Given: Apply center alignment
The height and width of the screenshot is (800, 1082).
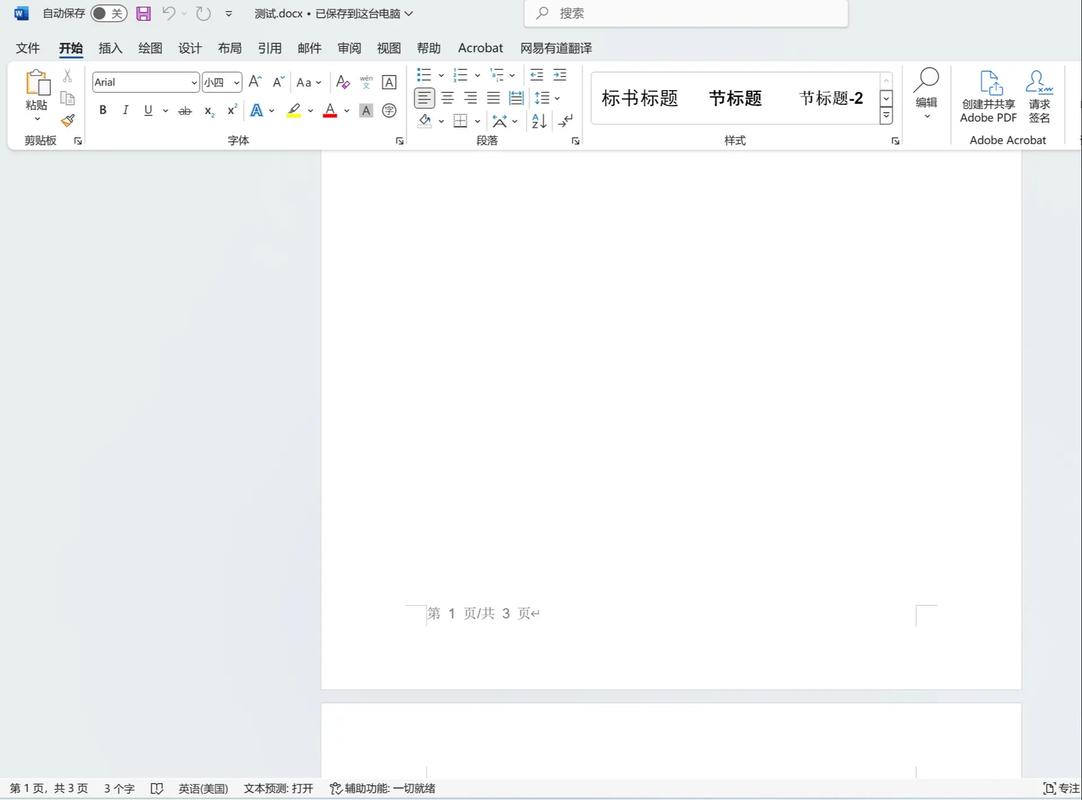Looking at the screenshot, I should (447, 98).
